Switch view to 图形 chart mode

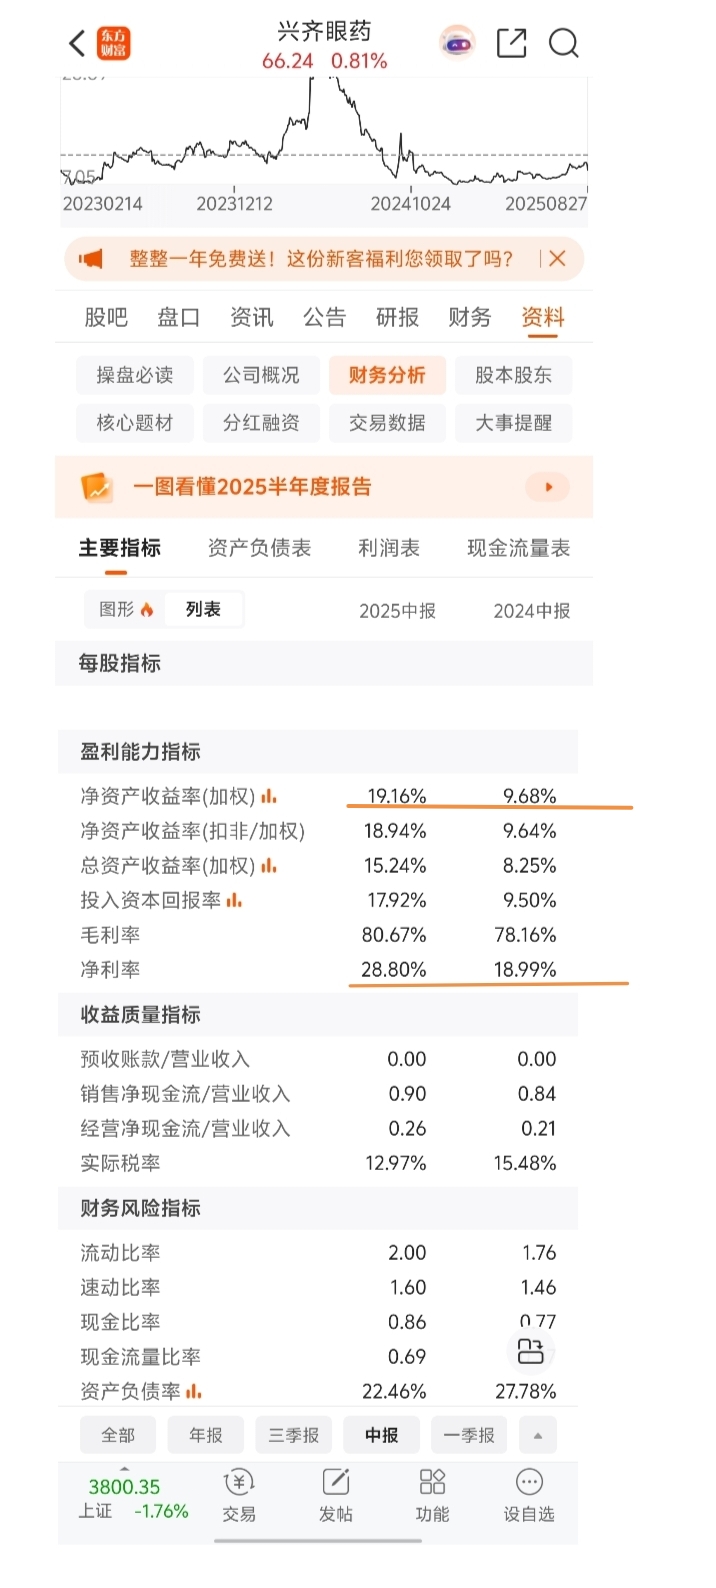click(126, 609)
